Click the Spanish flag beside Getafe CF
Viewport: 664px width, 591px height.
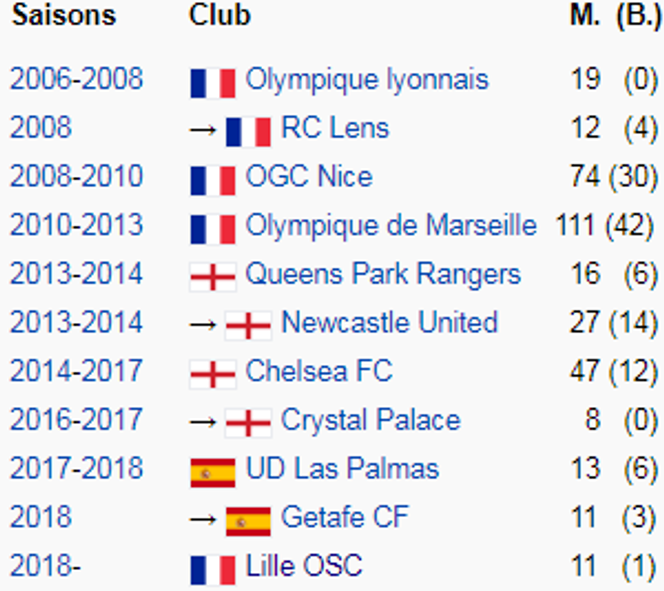(x=248, y=521)
